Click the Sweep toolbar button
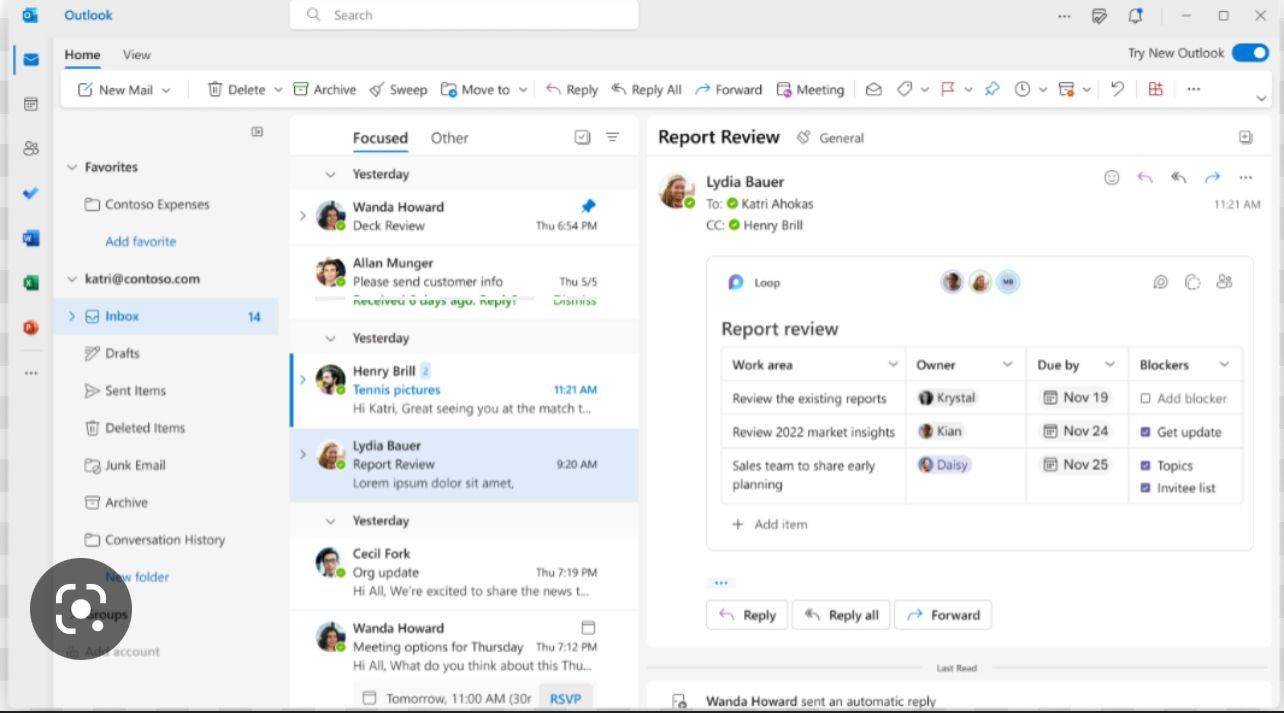Screen dimensions: 1284x713 coord(398,89)
